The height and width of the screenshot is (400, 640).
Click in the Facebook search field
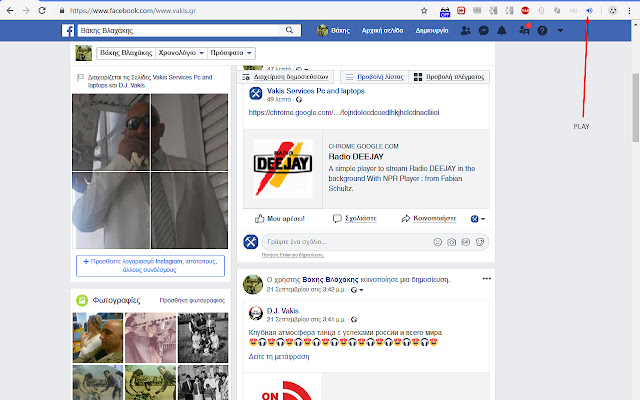pos(178,30)
